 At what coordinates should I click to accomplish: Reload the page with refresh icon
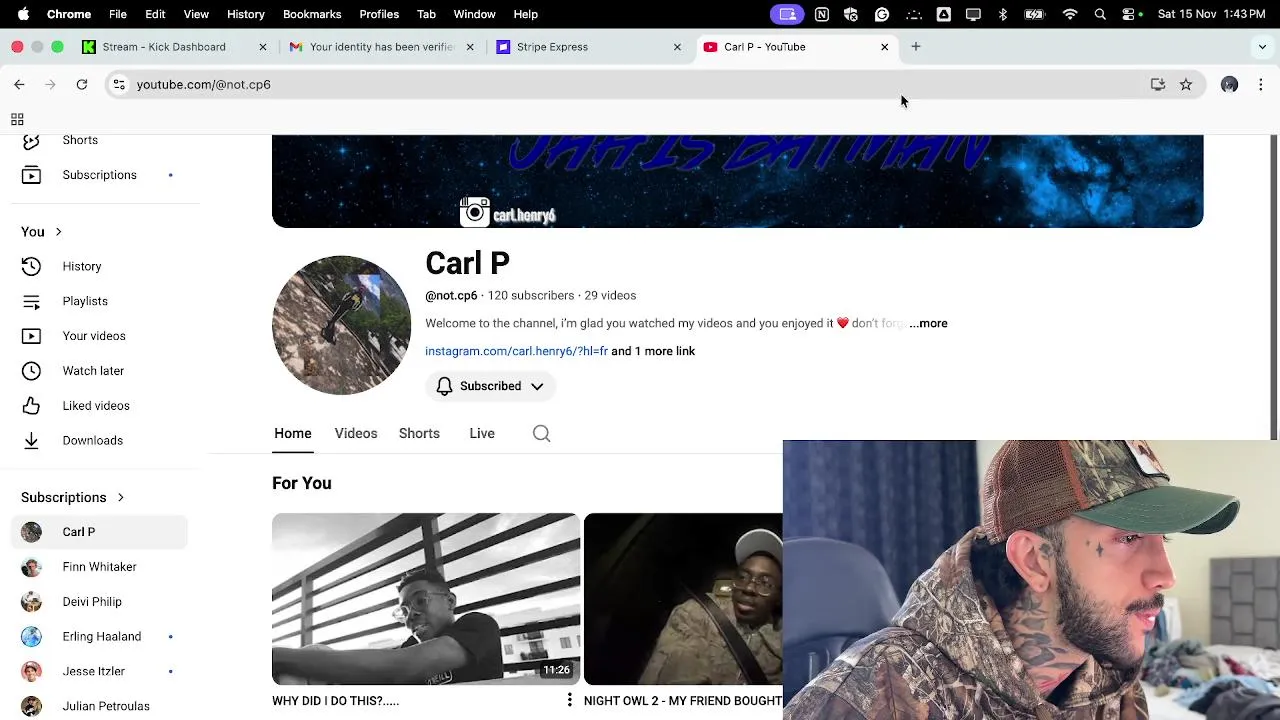pos(82,85)
